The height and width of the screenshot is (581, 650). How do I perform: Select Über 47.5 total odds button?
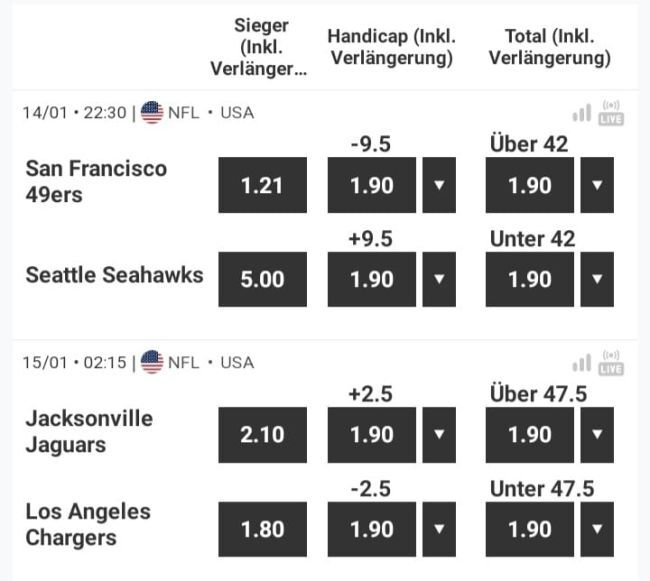[x=529, y=434]
